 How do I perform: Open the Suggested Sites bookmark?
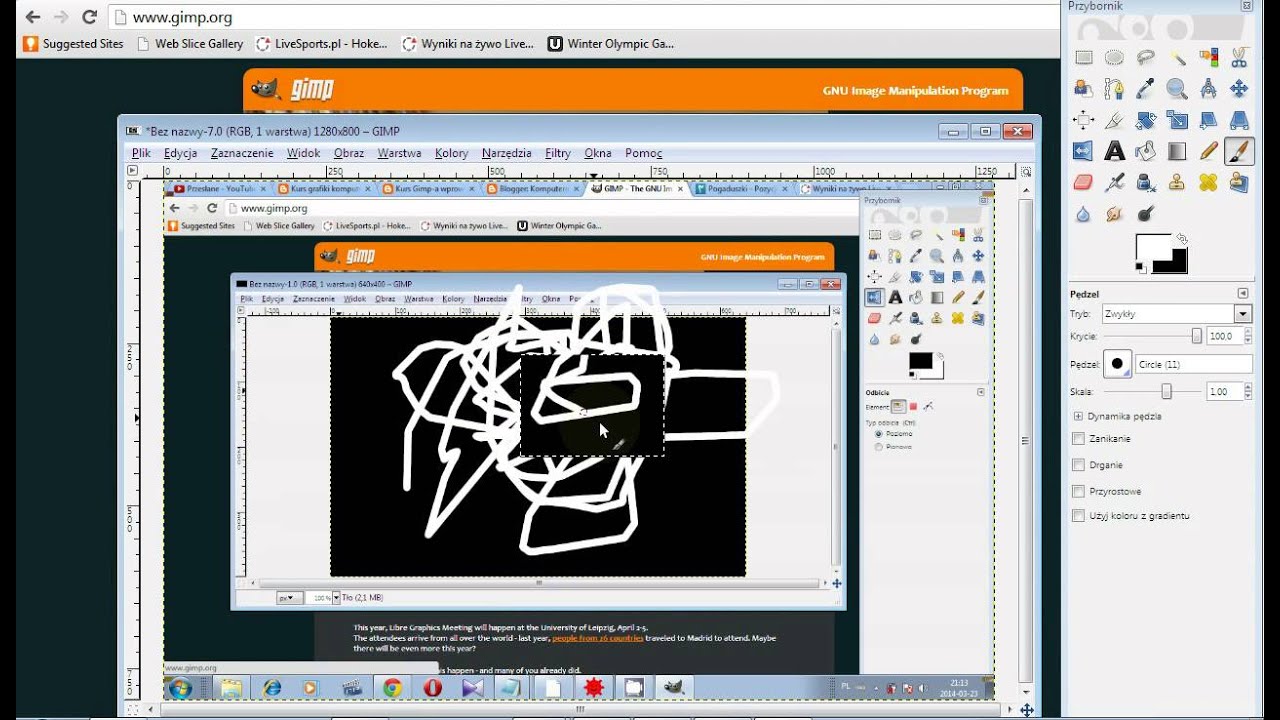click(x=74, y=44)
